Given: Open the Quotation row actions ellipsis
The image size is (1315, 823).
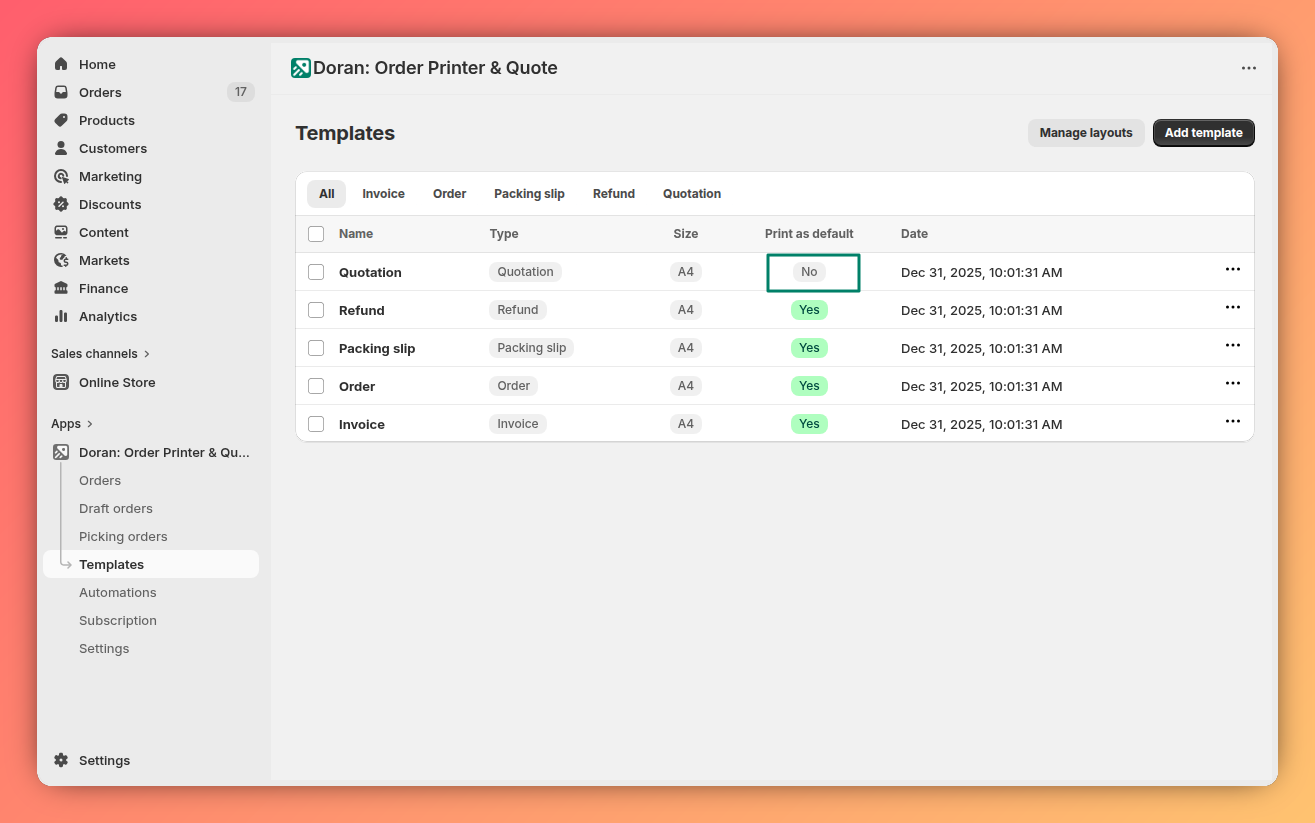Looking at the screenshot, I should (x=1233, y=270).
